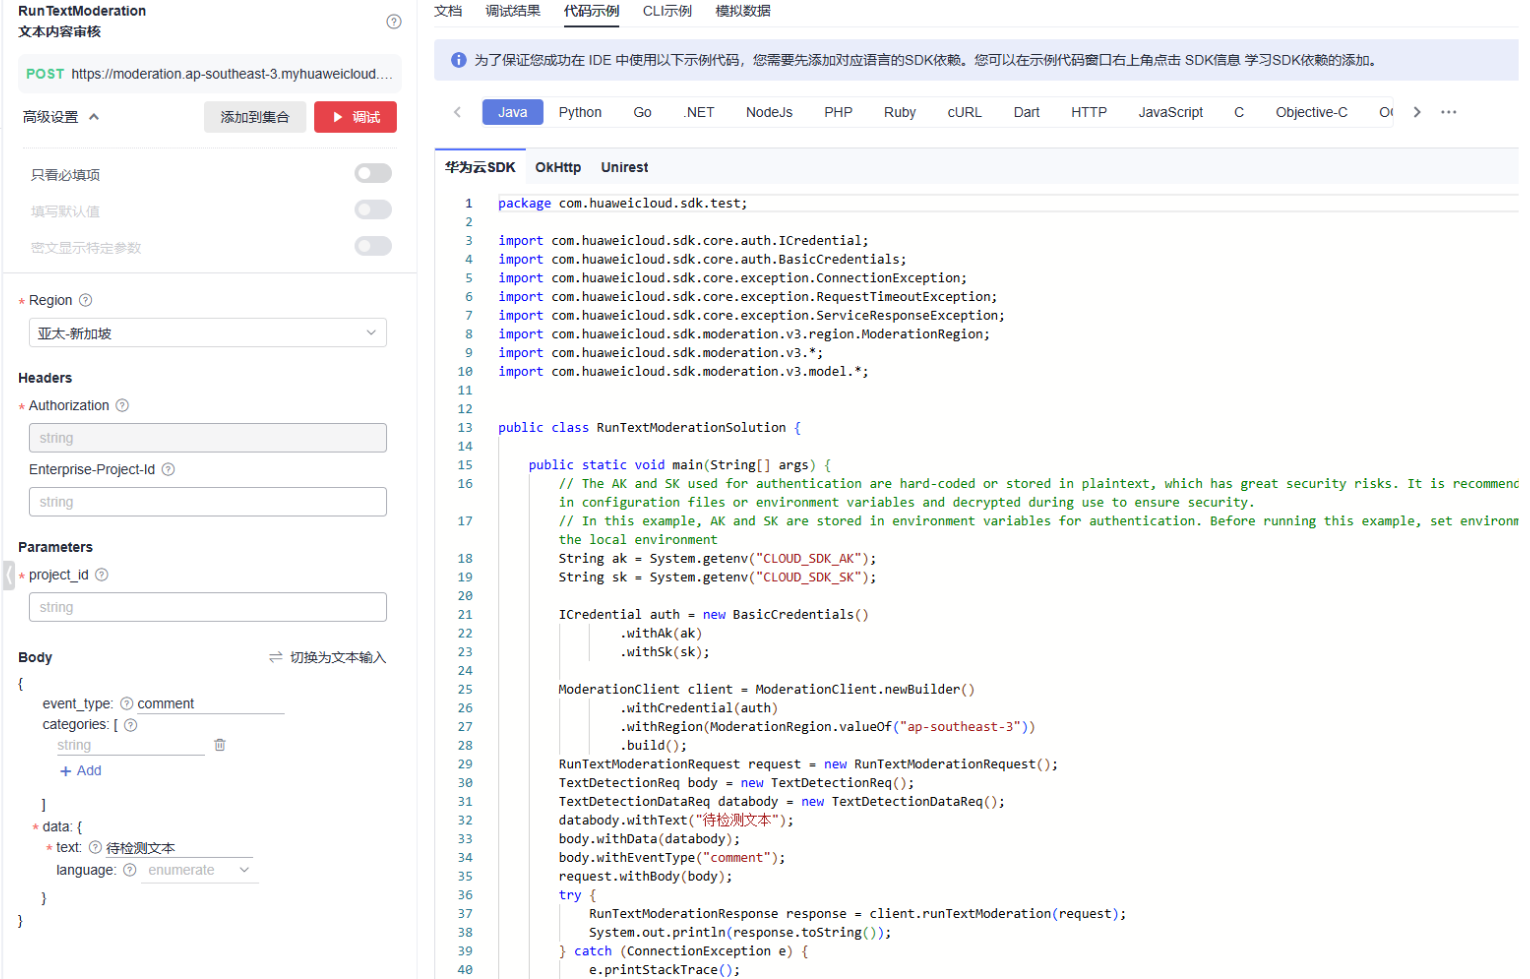Select the Ruby language tab
The image size is (1530, 979).
900,112
